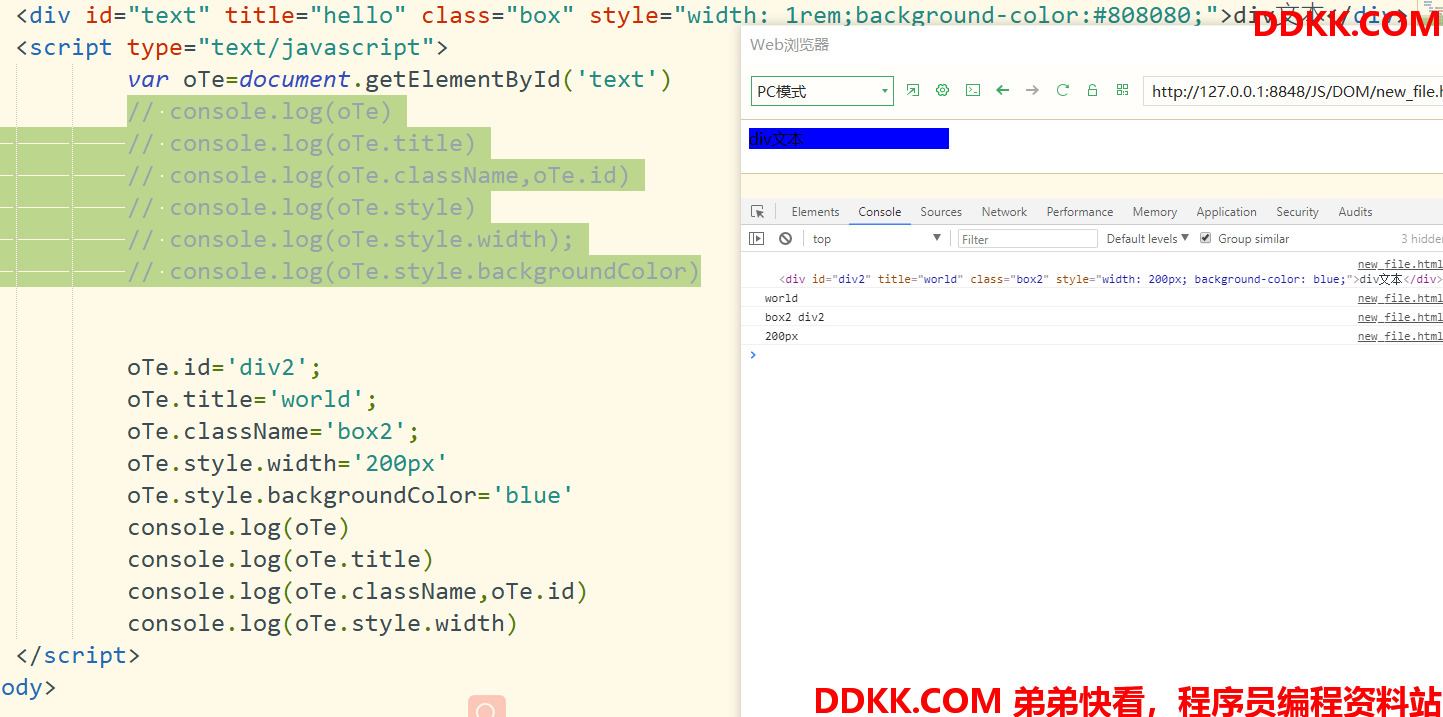The image size is (1443, 717).
Task: Switch to the Elements tab
Action: (x=815, y=212)
